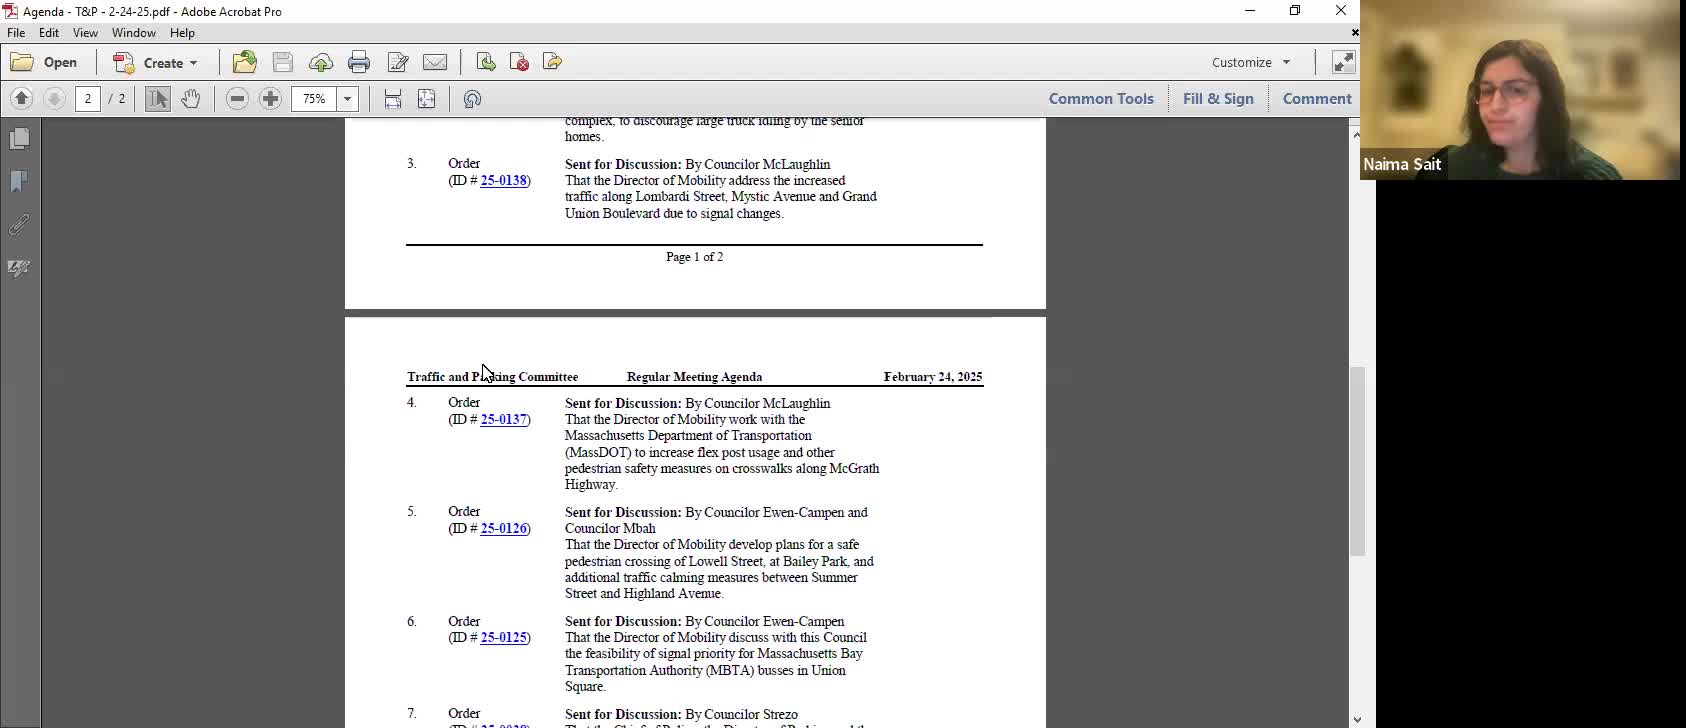Click the scroll up arrow
Image resolution: width=1686 pixels, height=728 pixels.
(1356, 134)
